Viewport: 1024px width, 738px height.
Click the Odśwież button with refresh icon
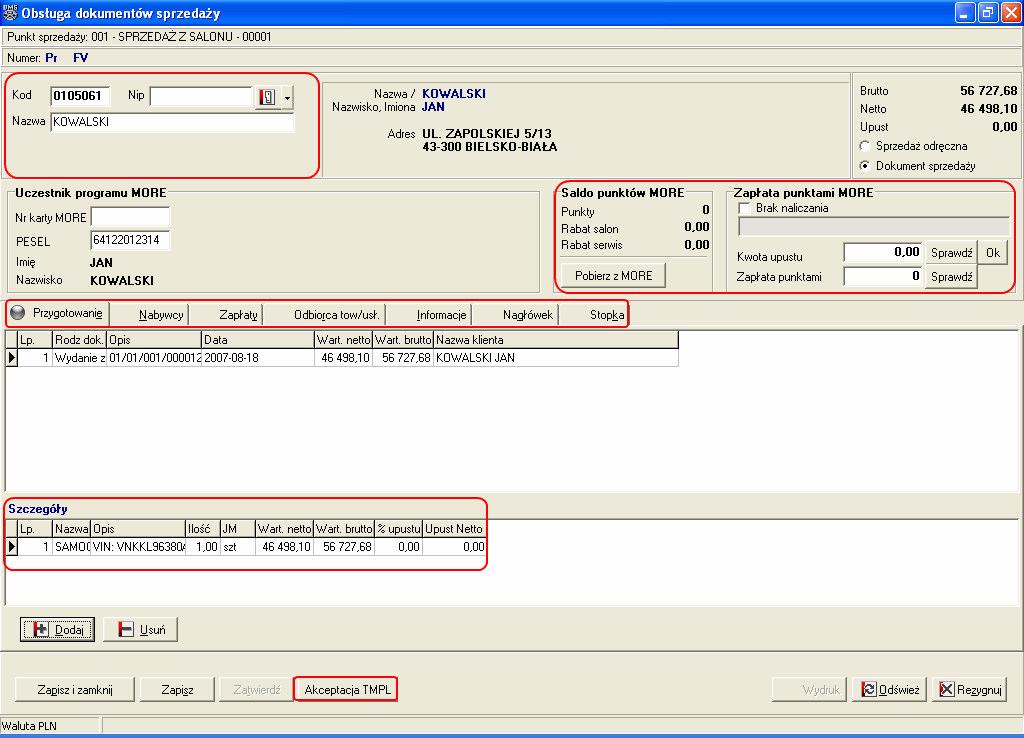[x=889, y=690]
